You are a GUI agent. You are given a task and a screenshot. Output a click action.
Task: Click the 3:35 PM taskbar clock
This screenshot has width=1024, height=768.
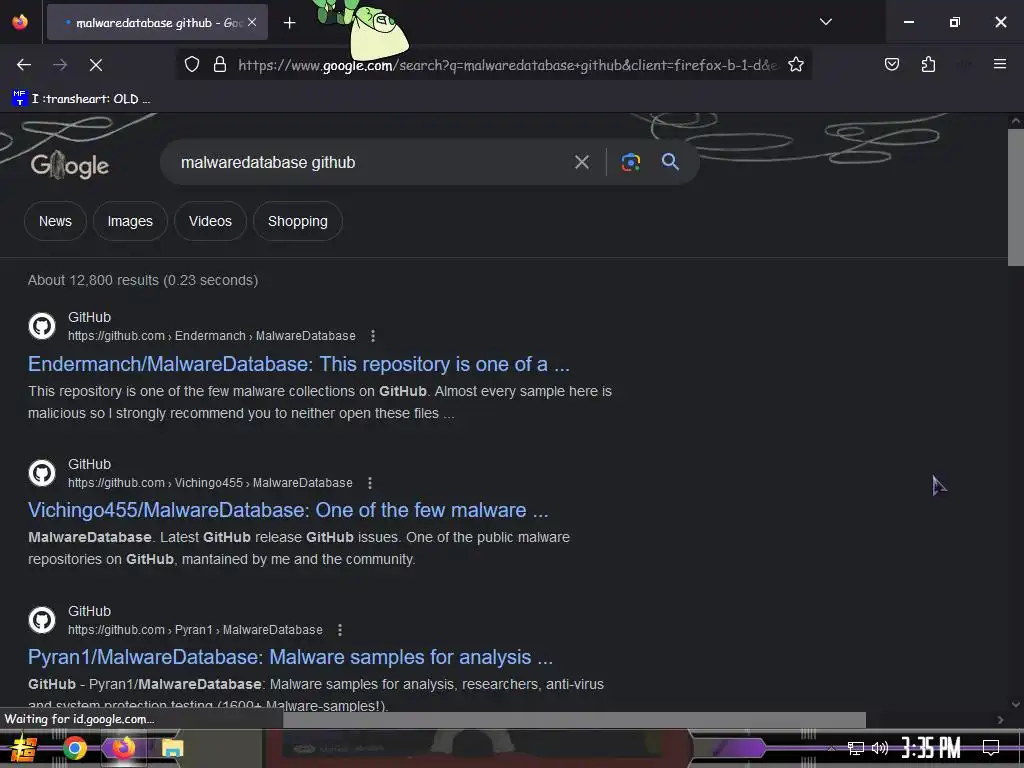pyautogui.click(x=931, y=748)
